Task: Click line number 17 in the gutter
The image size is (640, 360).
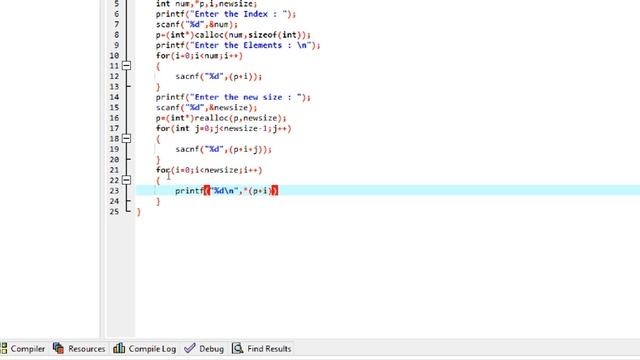Action: pos(114,128)
